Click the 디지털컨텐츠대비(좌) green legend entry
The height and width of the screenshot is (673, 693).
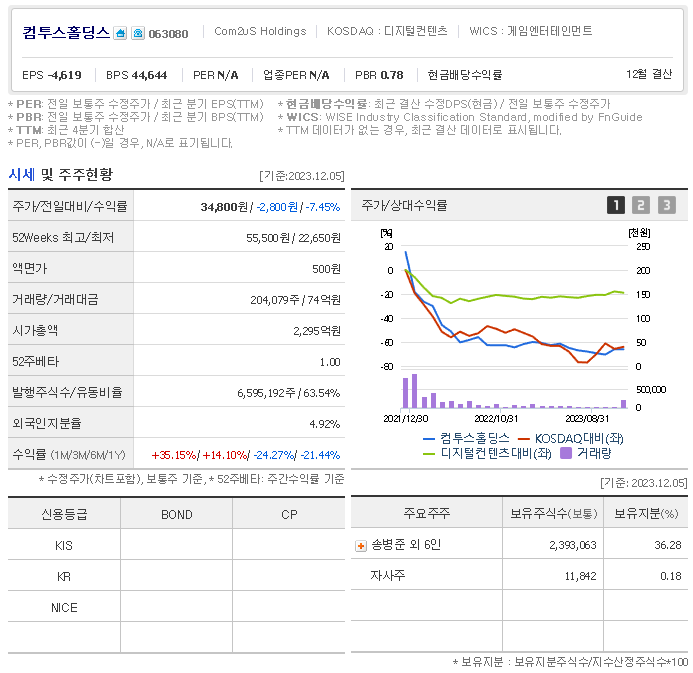coord(487,453)
